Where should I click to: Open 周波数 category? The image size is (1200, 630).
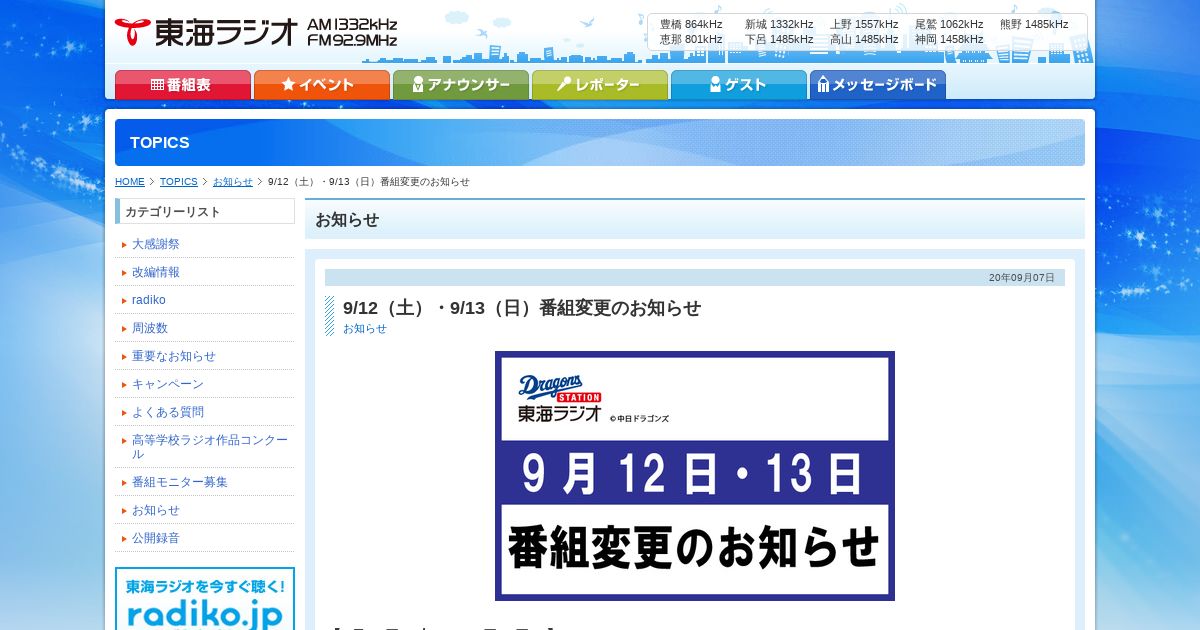[x=150, y=328]
